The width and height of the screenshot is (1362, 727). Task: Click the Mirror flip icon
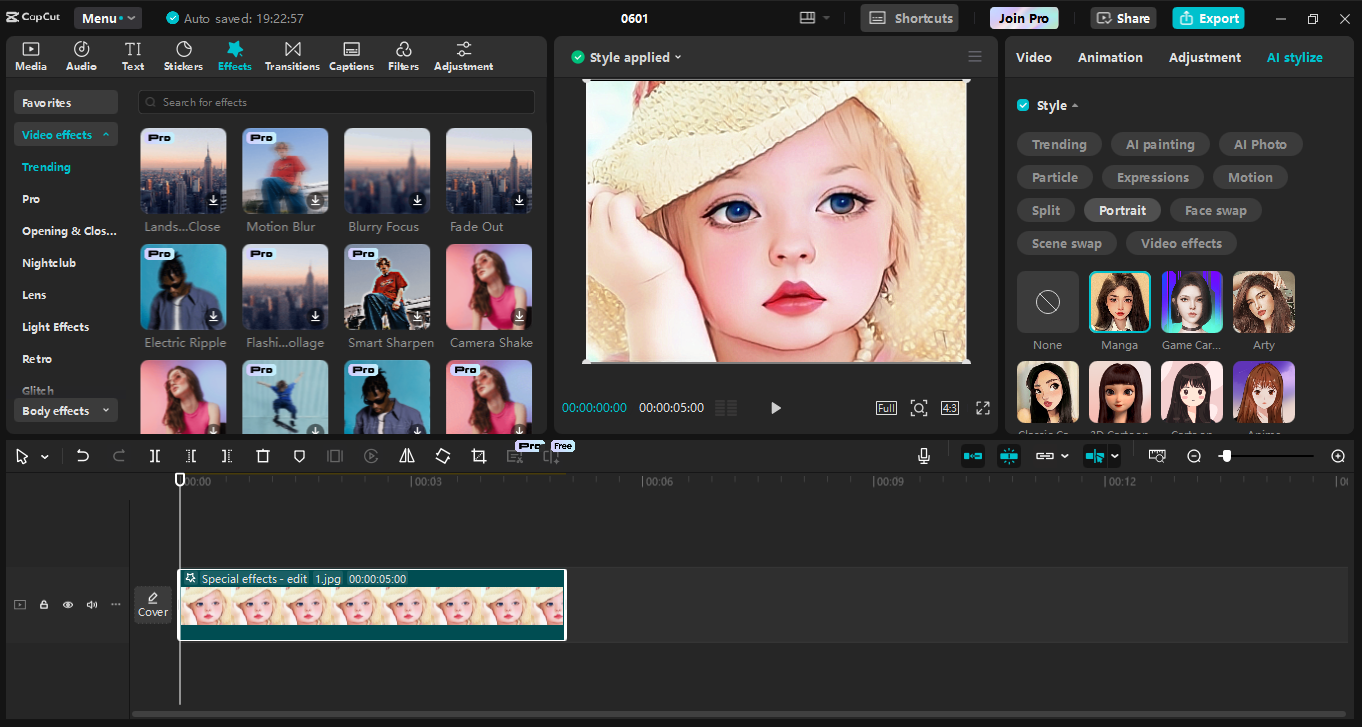tap(407, 456)
